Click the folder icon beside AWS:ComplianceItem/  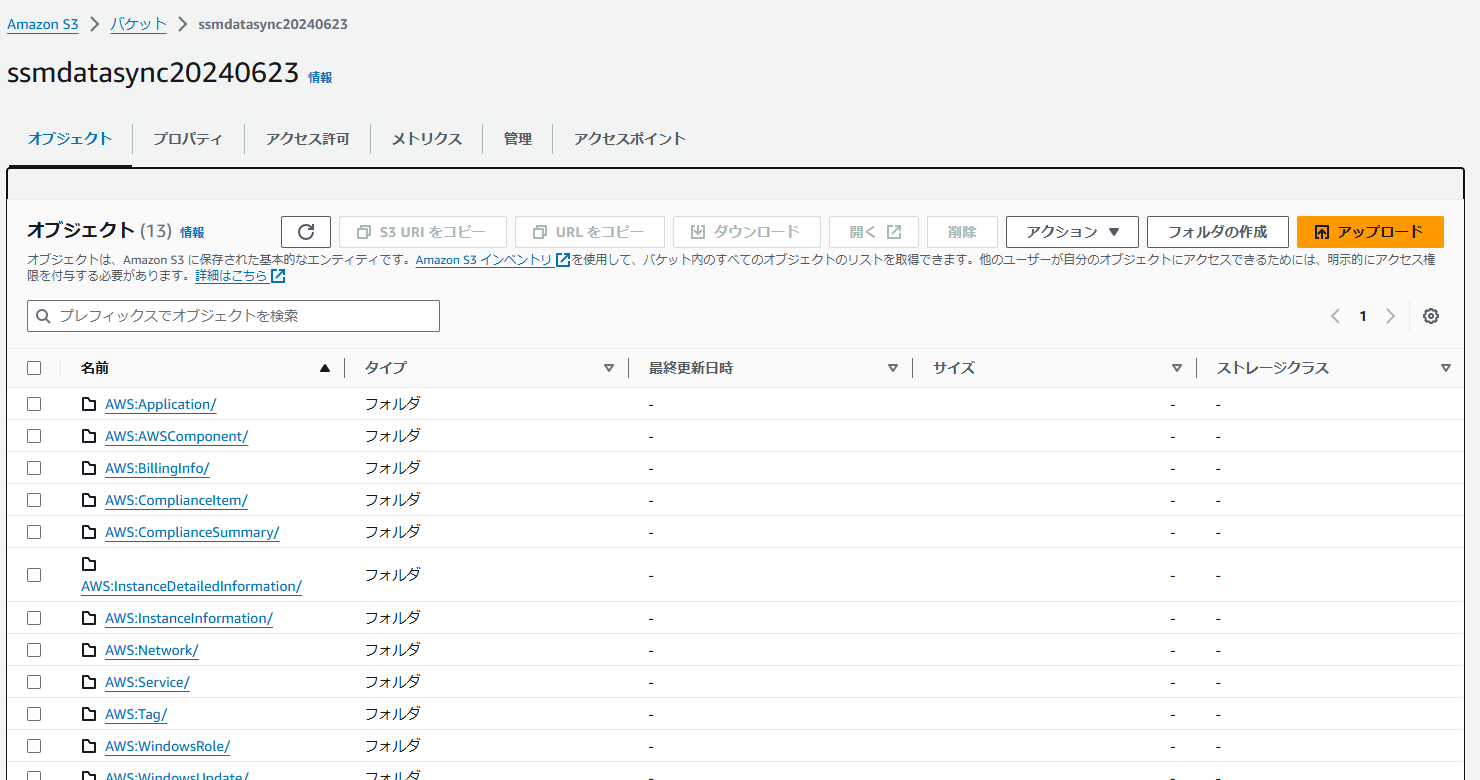[89, 500]
